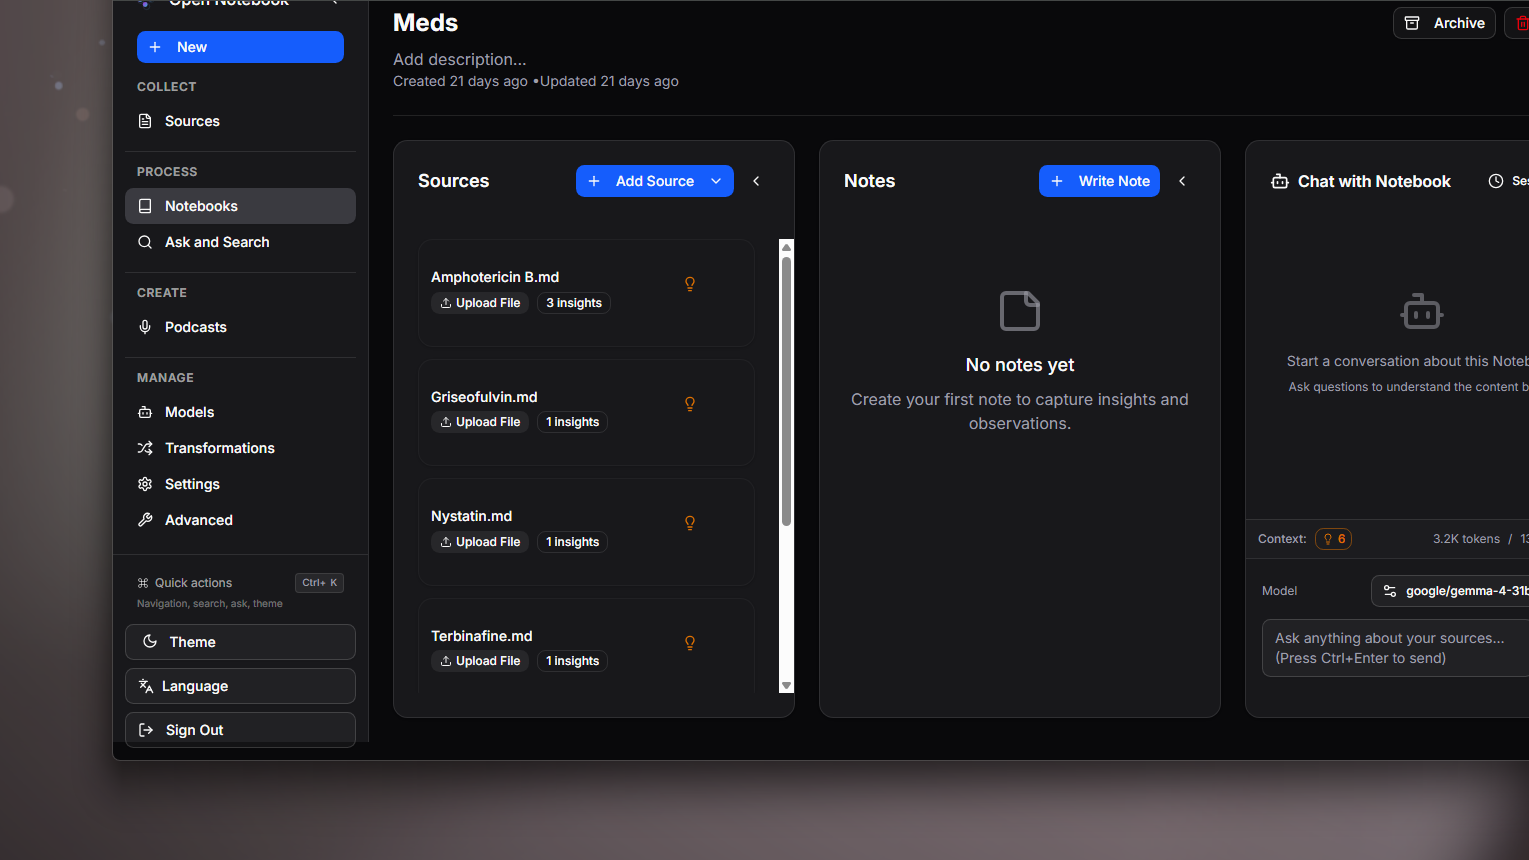Open Ask and Search page
Viewport: 1529px width, 860px height.
pos(240,242)
